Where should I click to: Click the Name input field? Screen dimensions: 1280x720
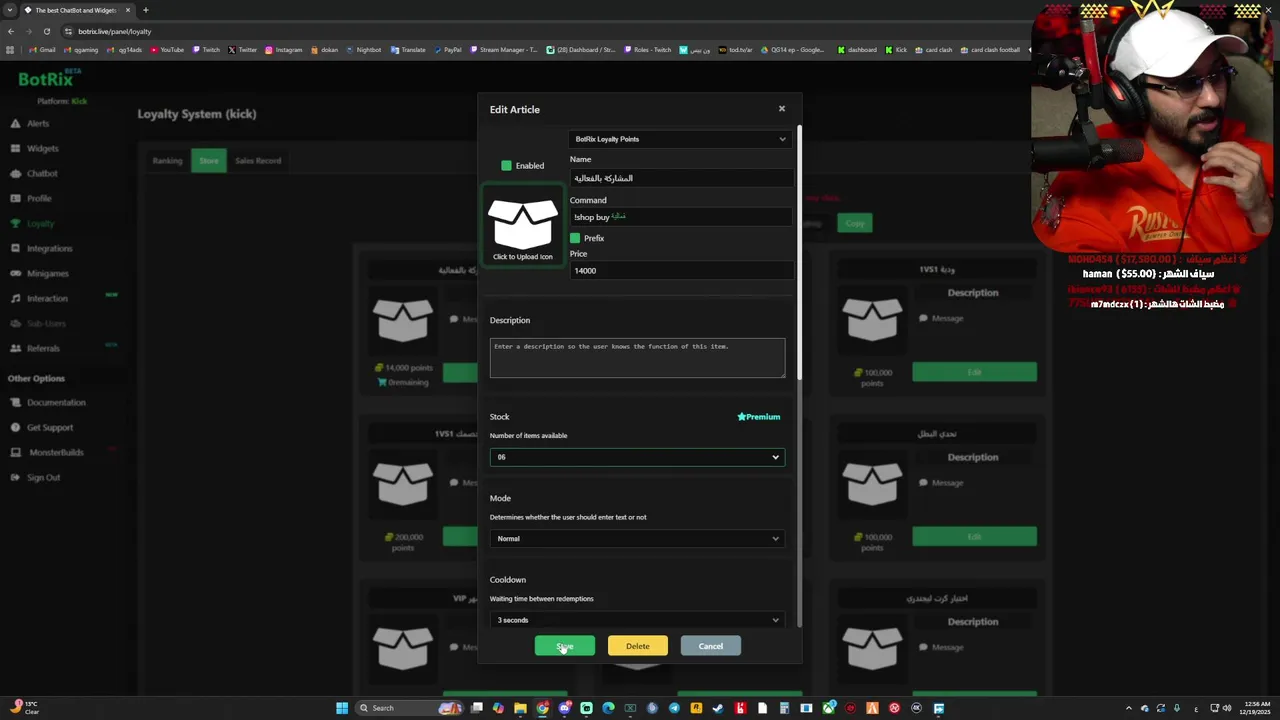pos(681,178)
